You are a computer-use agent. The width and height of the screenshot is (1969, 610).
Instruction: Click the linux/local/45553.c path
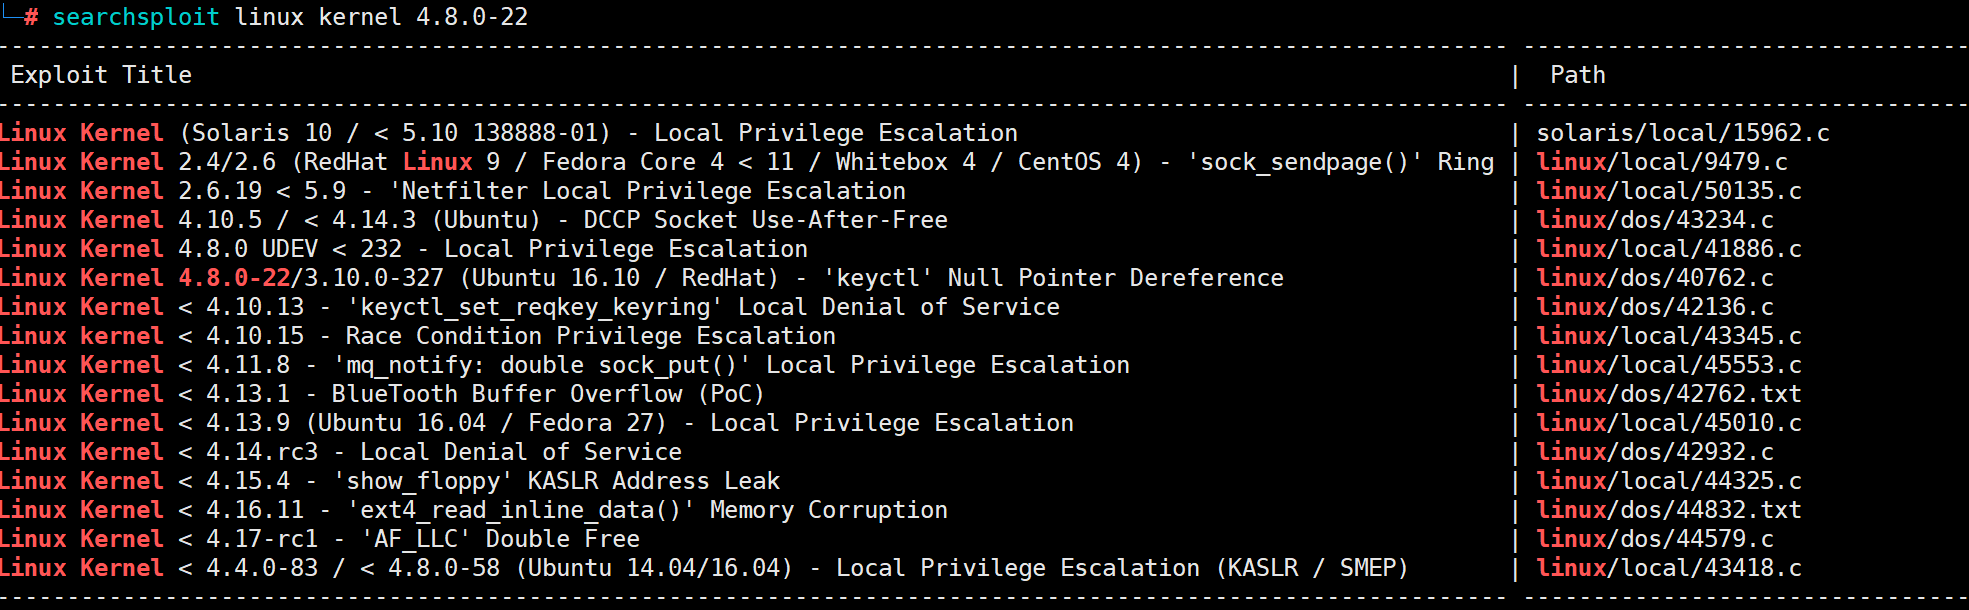pos(1669,365)
